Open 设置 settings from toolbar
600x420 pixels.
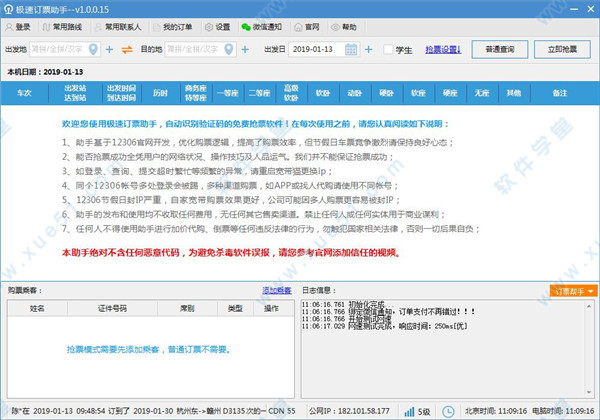216,26
